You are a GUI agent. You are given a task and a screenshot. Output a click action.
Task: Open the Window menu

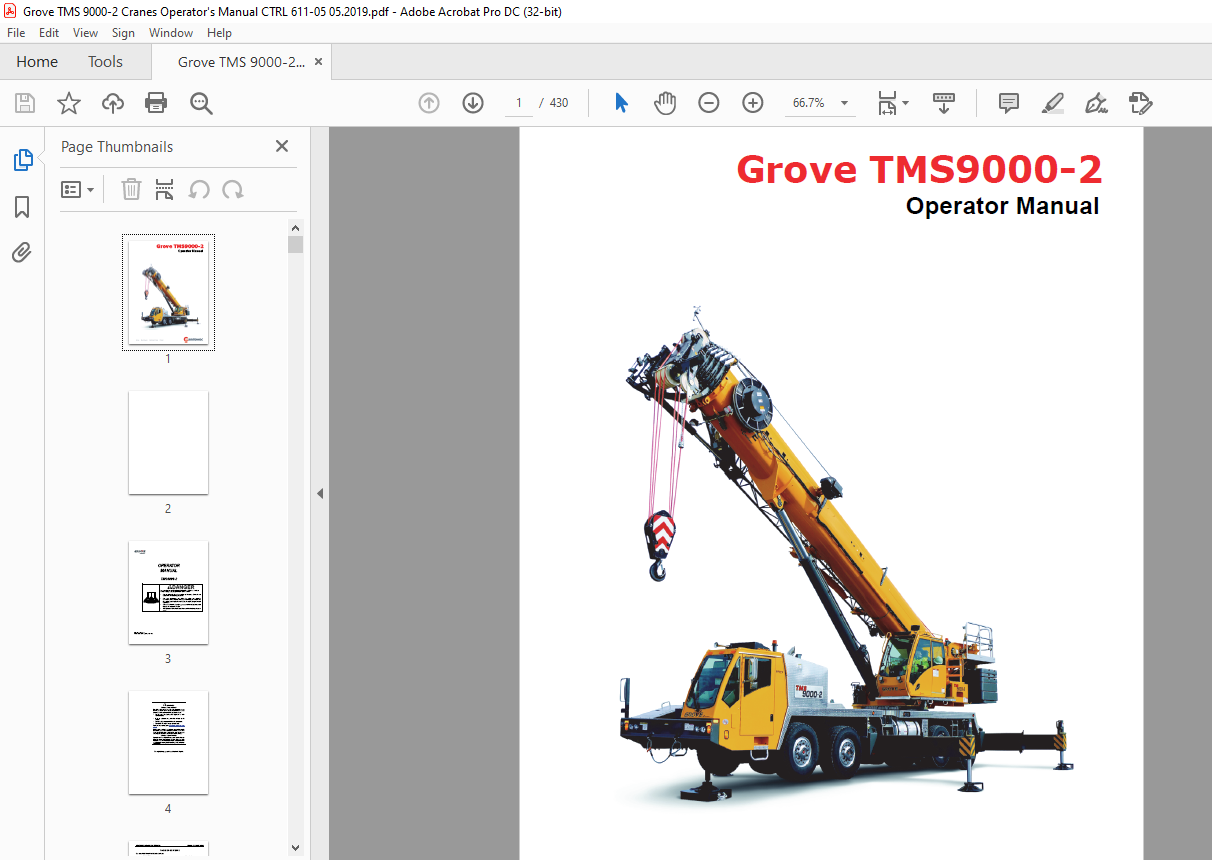(171, 33)
